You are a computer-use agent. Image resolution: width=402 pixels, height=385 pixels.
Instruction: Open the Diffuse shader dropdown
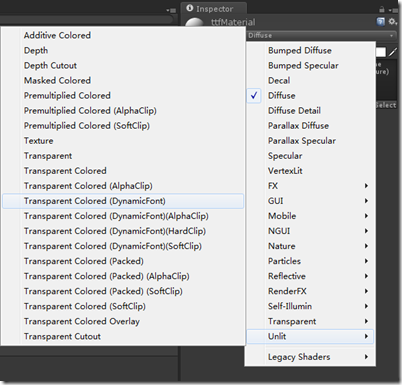coord(322,35)
